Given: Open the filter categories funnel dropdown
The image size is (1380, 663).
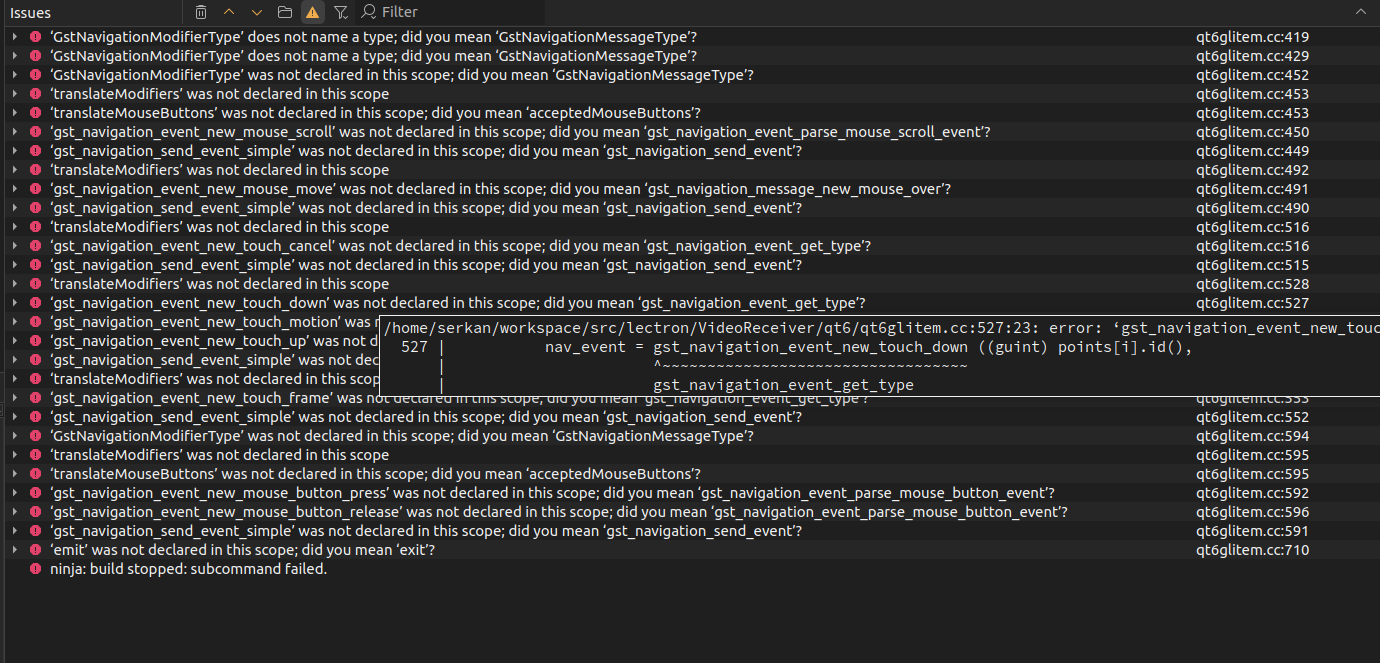Looking at the screenshot, I should tap(341, 12).
